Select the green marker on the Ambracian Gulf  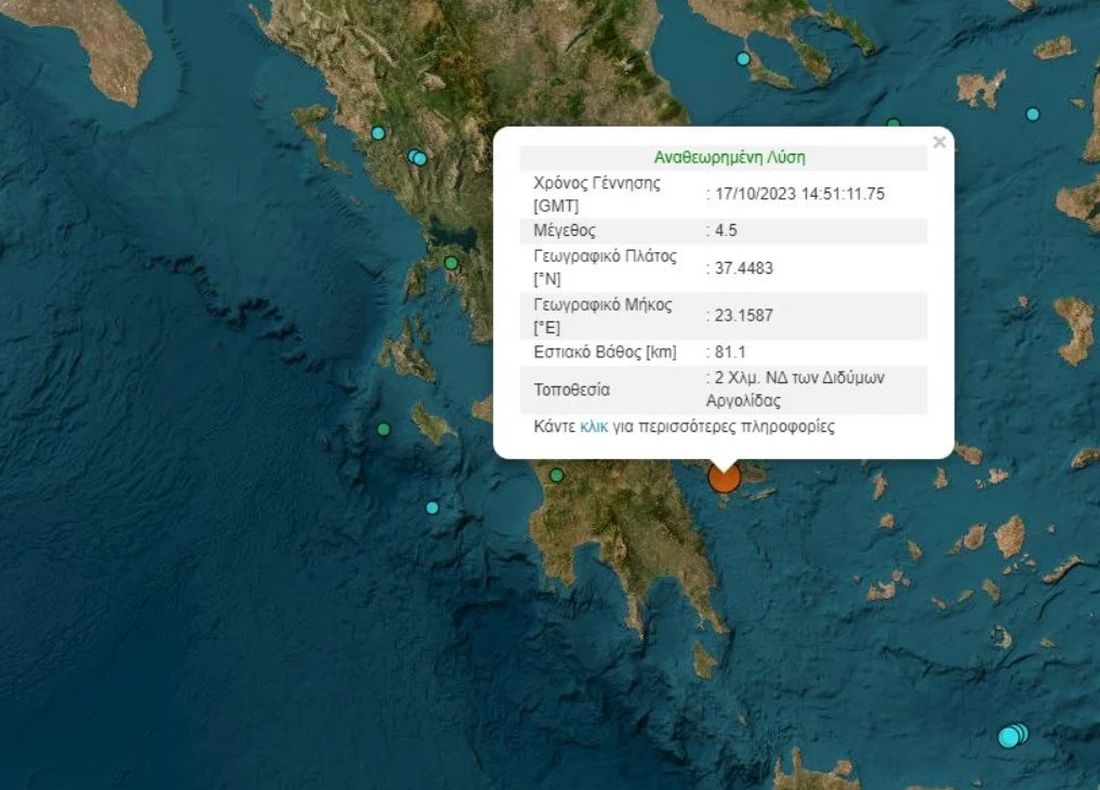pos(451,263)
